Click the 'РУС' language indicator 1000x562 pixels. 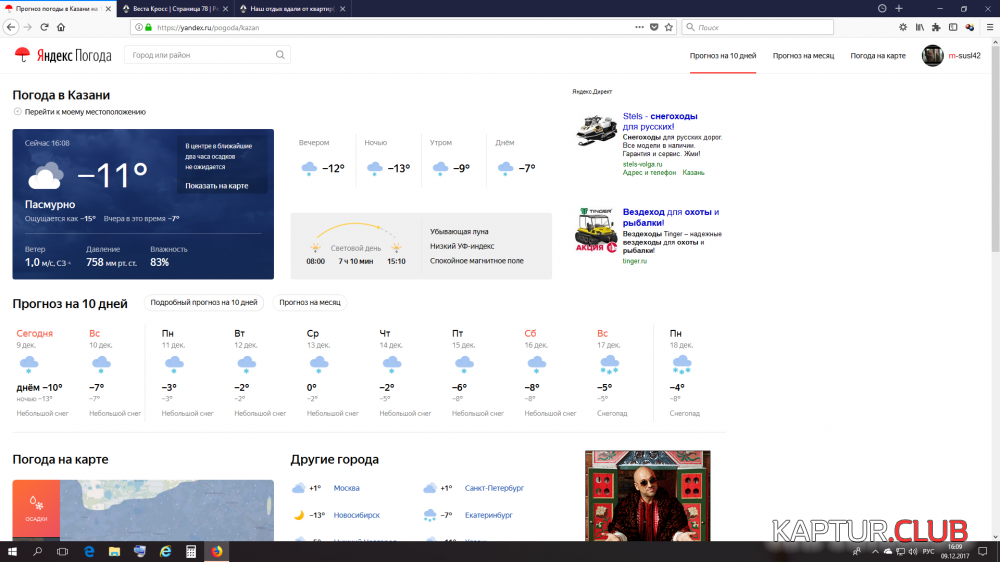coord(928,552)
